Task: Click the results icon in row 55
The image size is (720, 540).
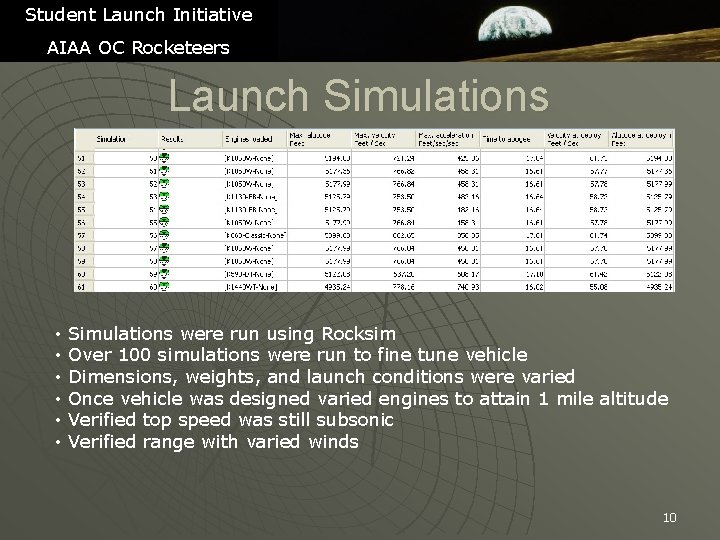Action: [x=164, y=209]
